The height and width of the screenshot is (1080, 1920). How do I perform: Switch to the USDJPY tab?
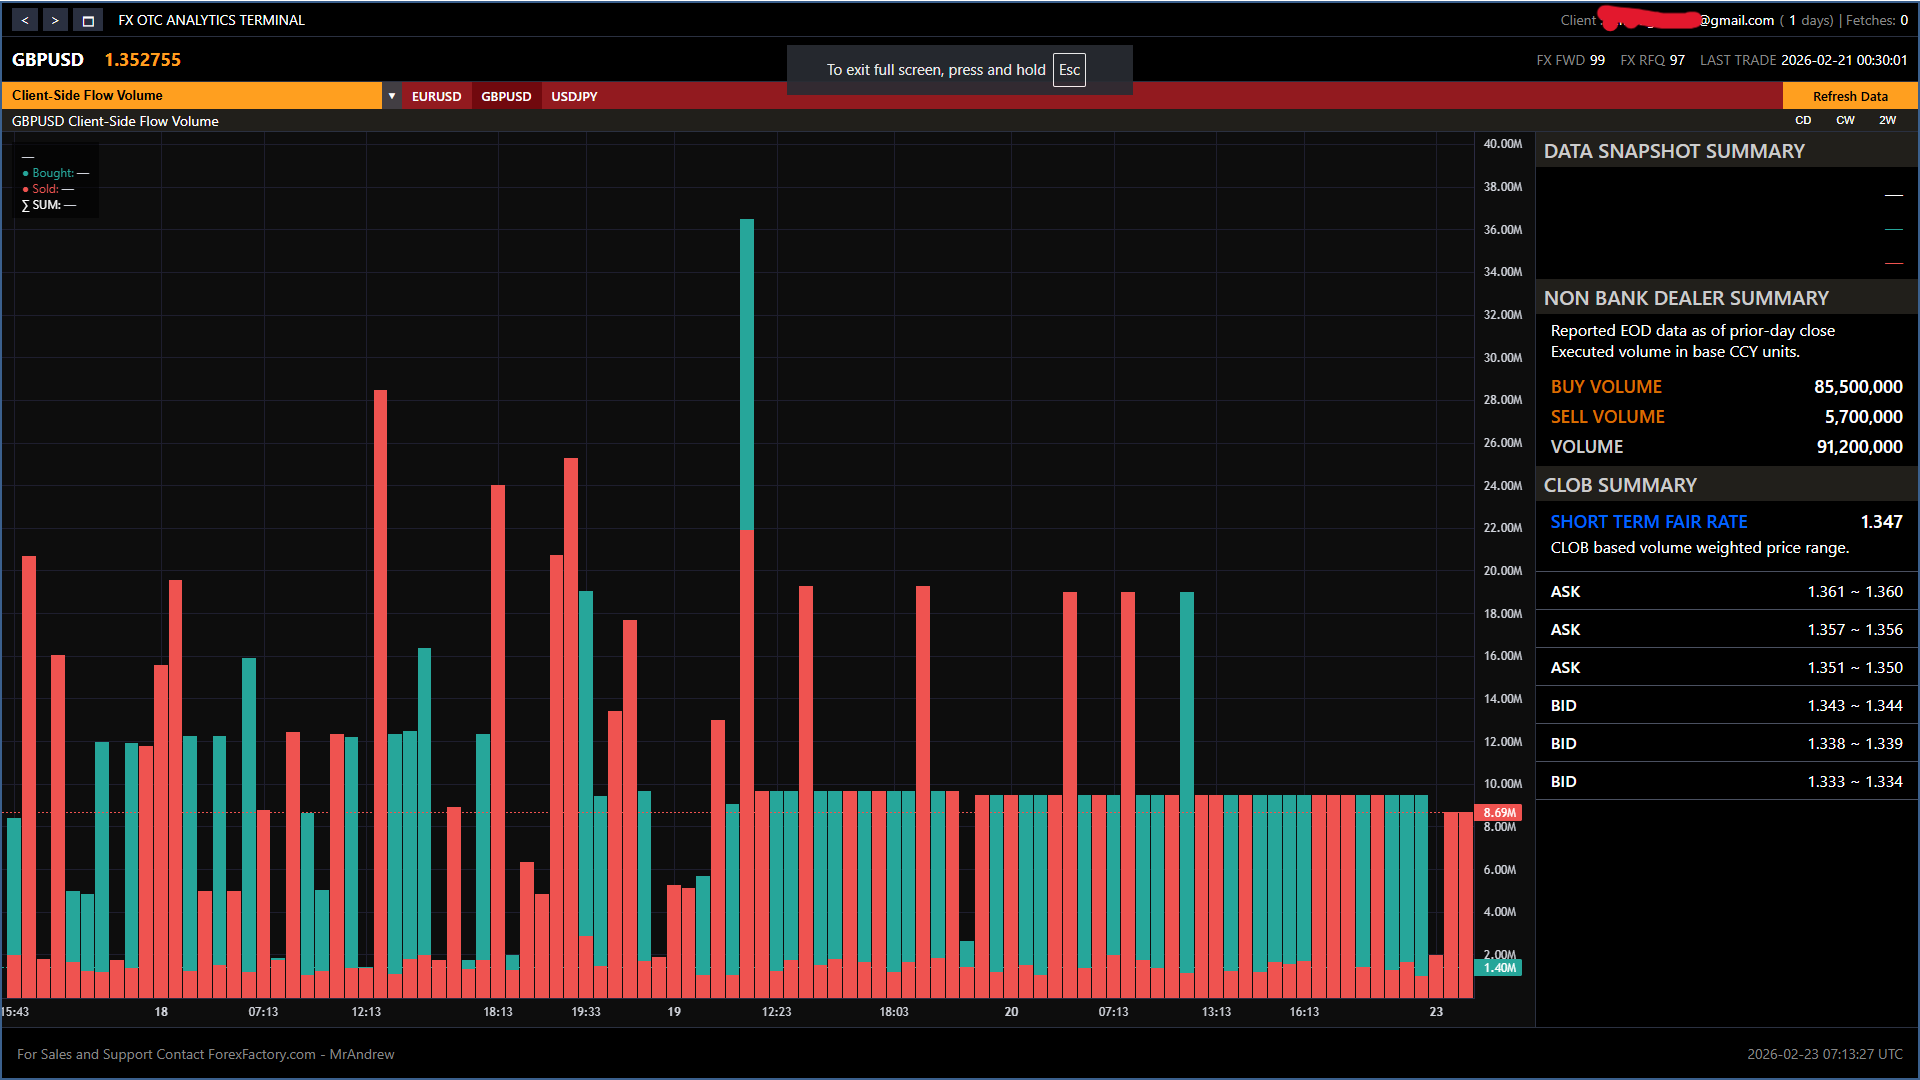pos(574,97)
